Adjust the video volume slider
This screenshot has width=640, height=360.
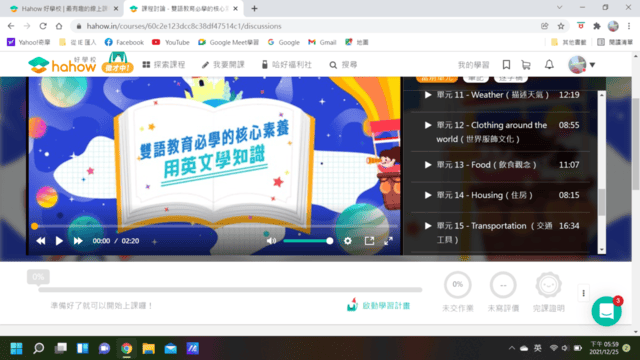coord(308,241)
